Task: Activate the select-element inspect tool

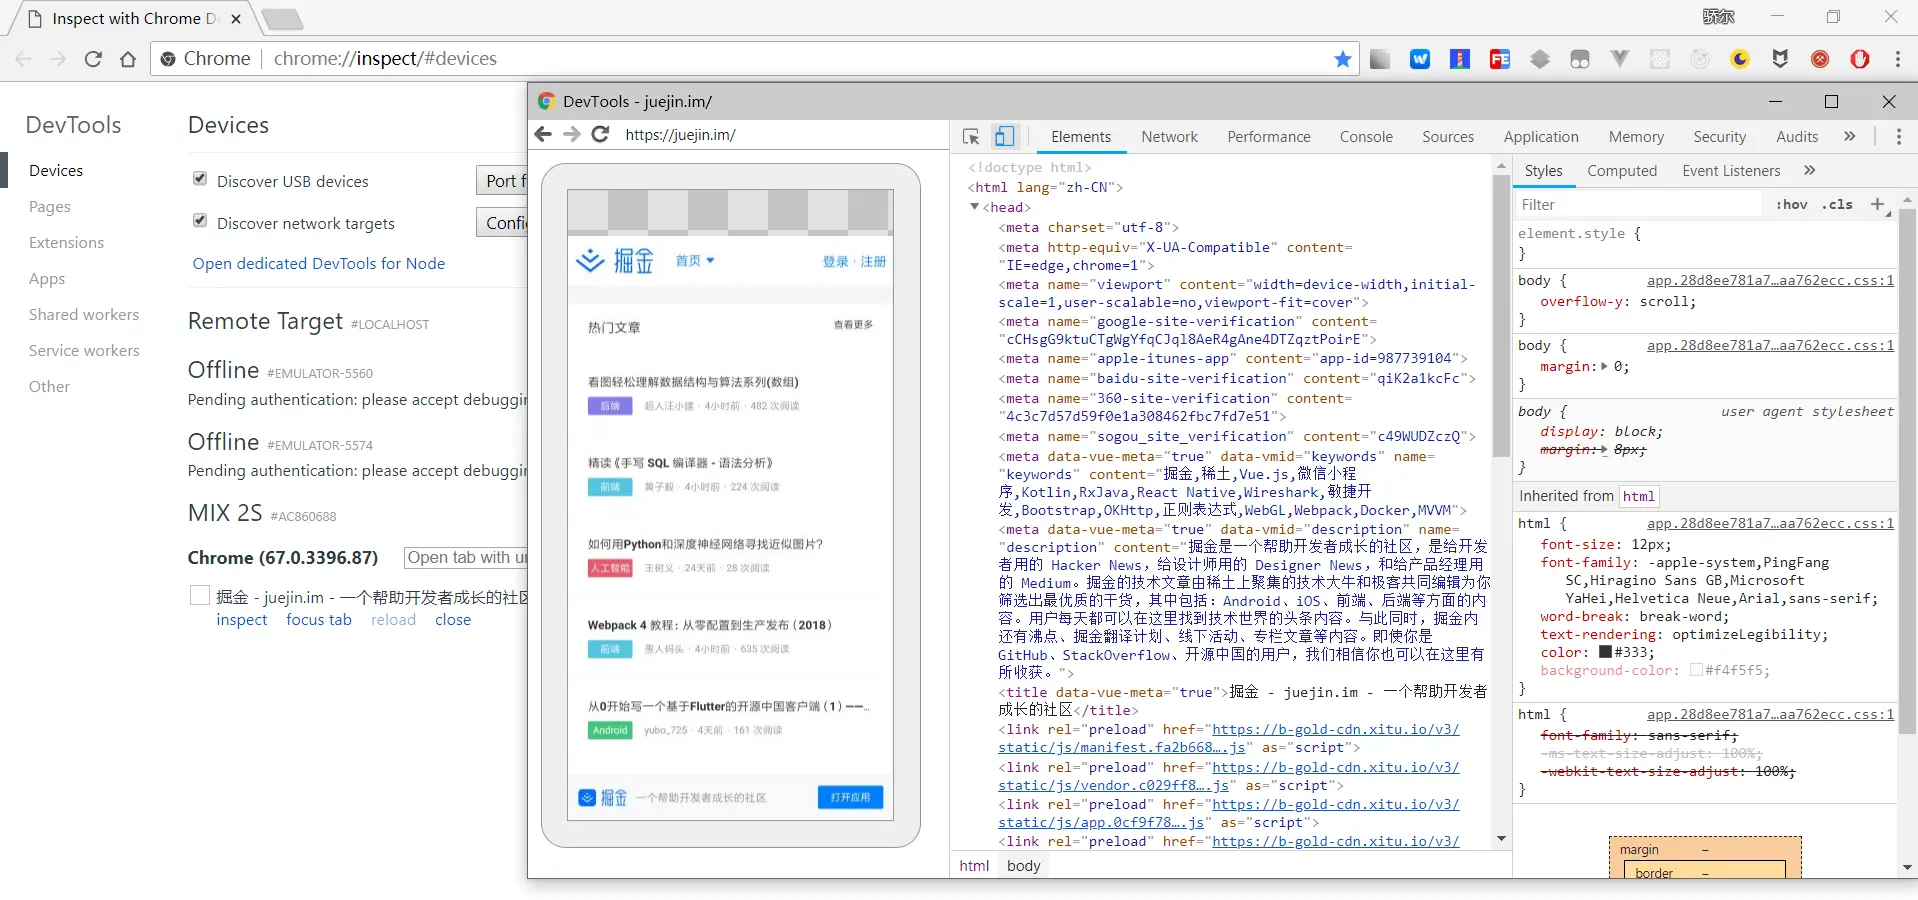Action: click(x=971, y=137)
